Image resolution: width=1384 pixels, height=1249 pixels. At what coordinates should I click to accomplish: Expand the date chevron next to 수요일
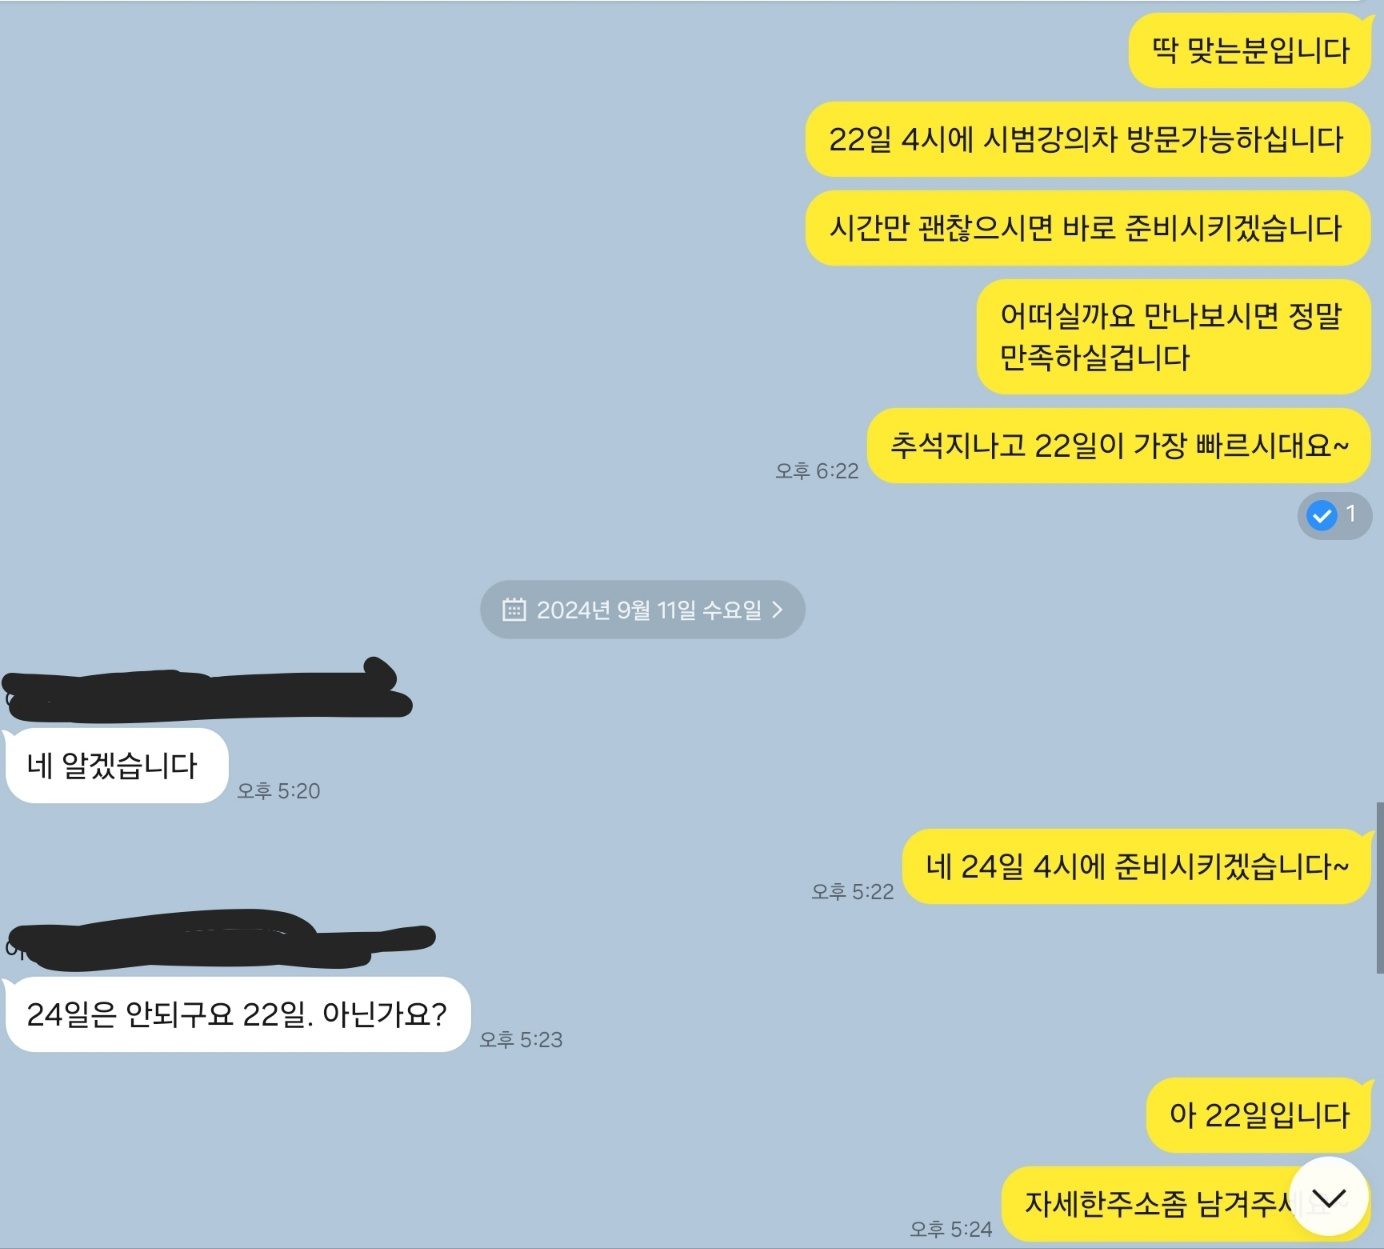pos(778,609)
